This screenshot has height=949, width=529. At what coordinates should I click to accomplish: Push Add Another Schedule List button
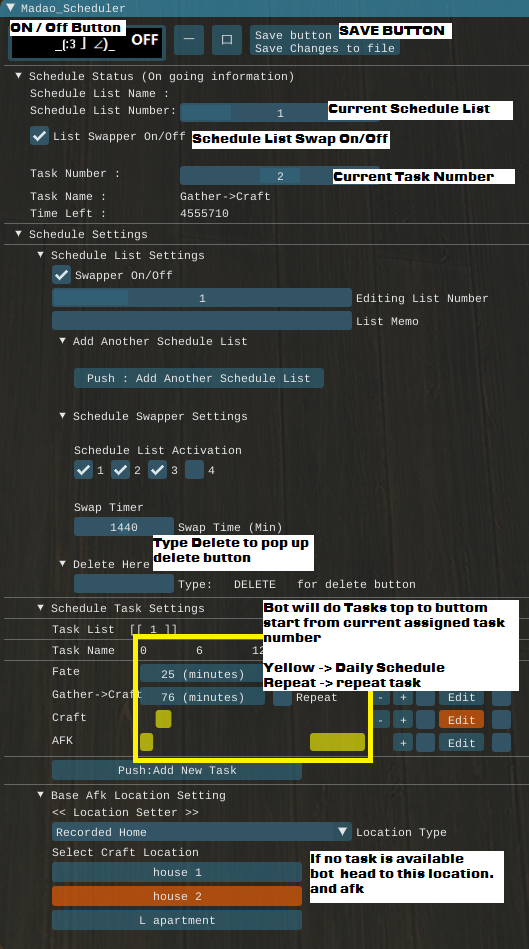pyautogui.click(x=199, y=378)
